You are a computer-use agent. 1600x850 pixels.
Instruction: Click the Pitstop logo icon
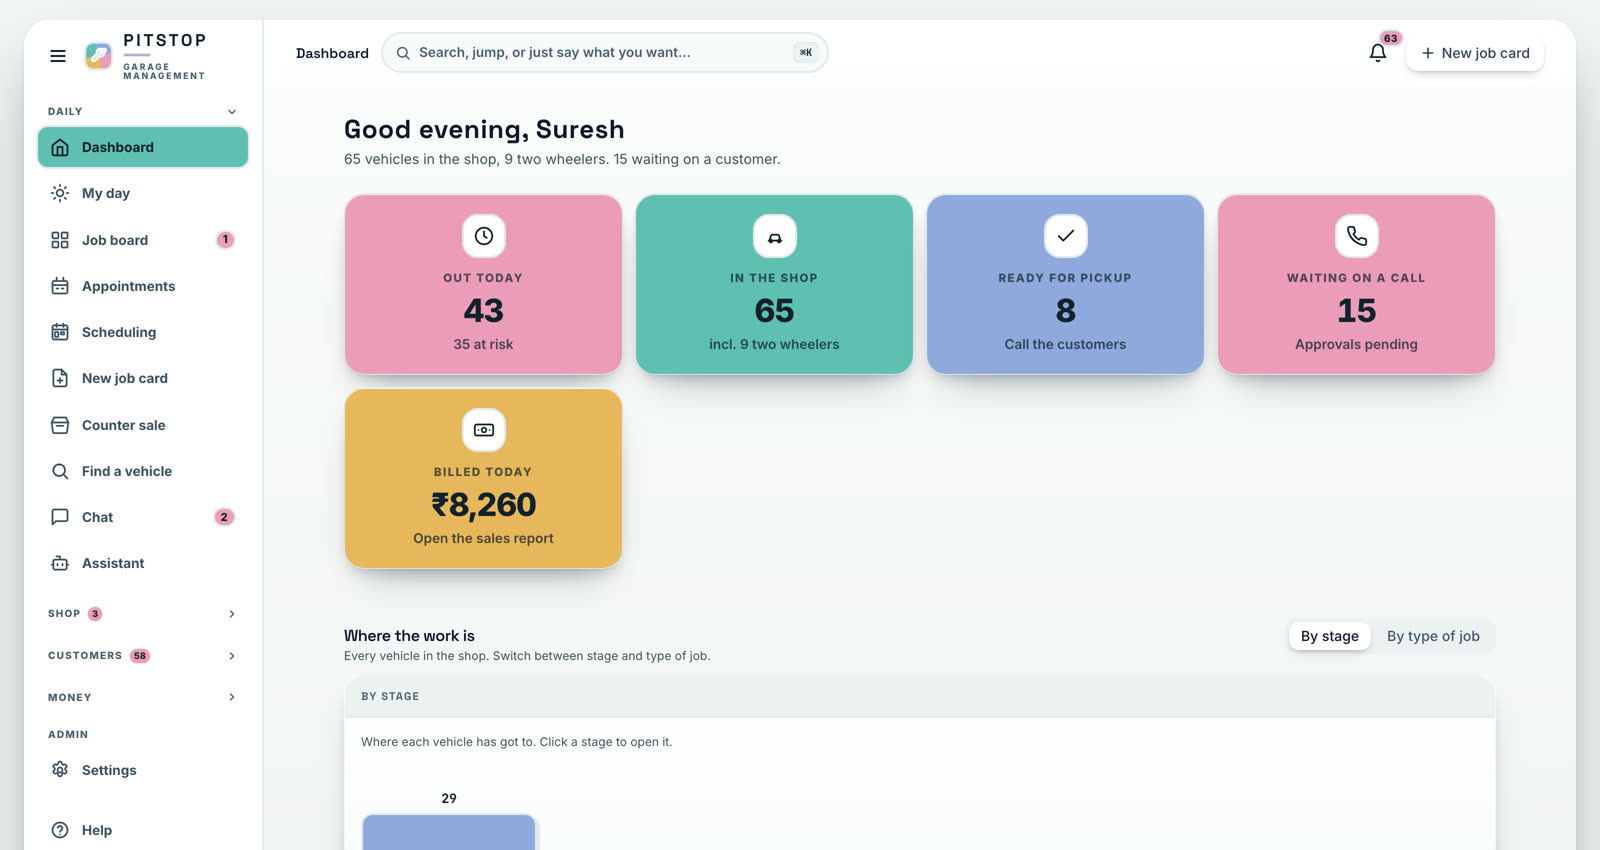point(98,56)
